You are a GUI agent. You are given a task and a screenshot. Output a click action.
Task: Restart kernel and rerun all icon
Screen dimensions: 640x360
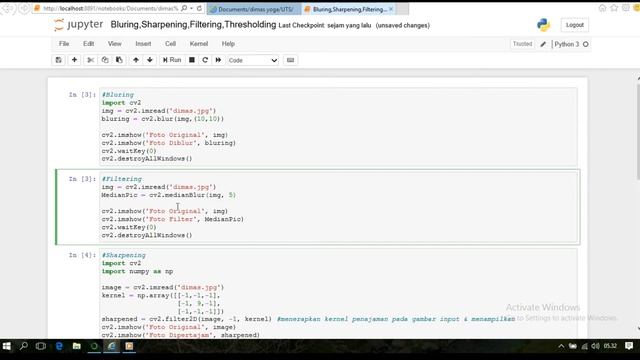click(x=218, y=60)
